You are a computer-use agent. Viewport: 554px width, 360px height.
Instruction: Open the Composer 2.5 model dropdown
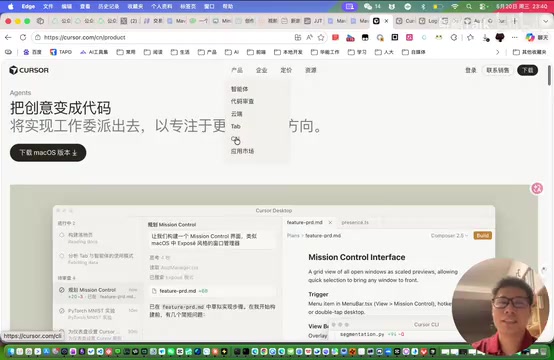(x=449, y=236)
